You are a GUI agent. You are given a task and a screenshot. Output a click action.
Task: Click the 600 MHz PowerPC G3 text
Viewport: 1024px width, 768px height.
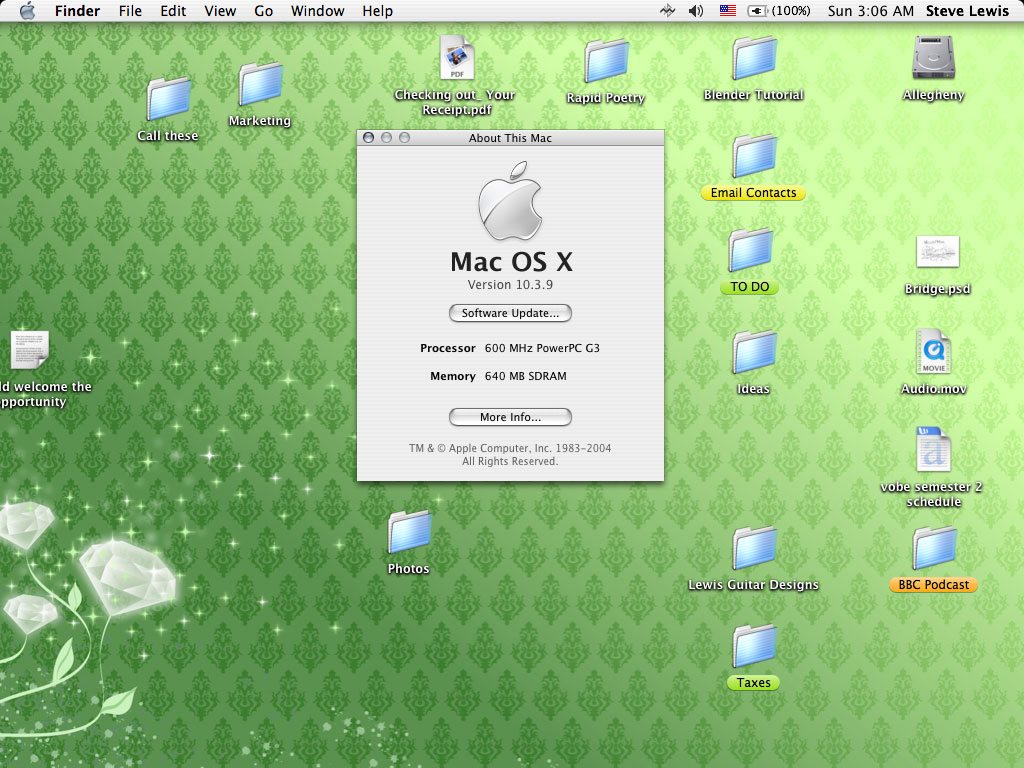pyautogui.click(x=542, y=348)
